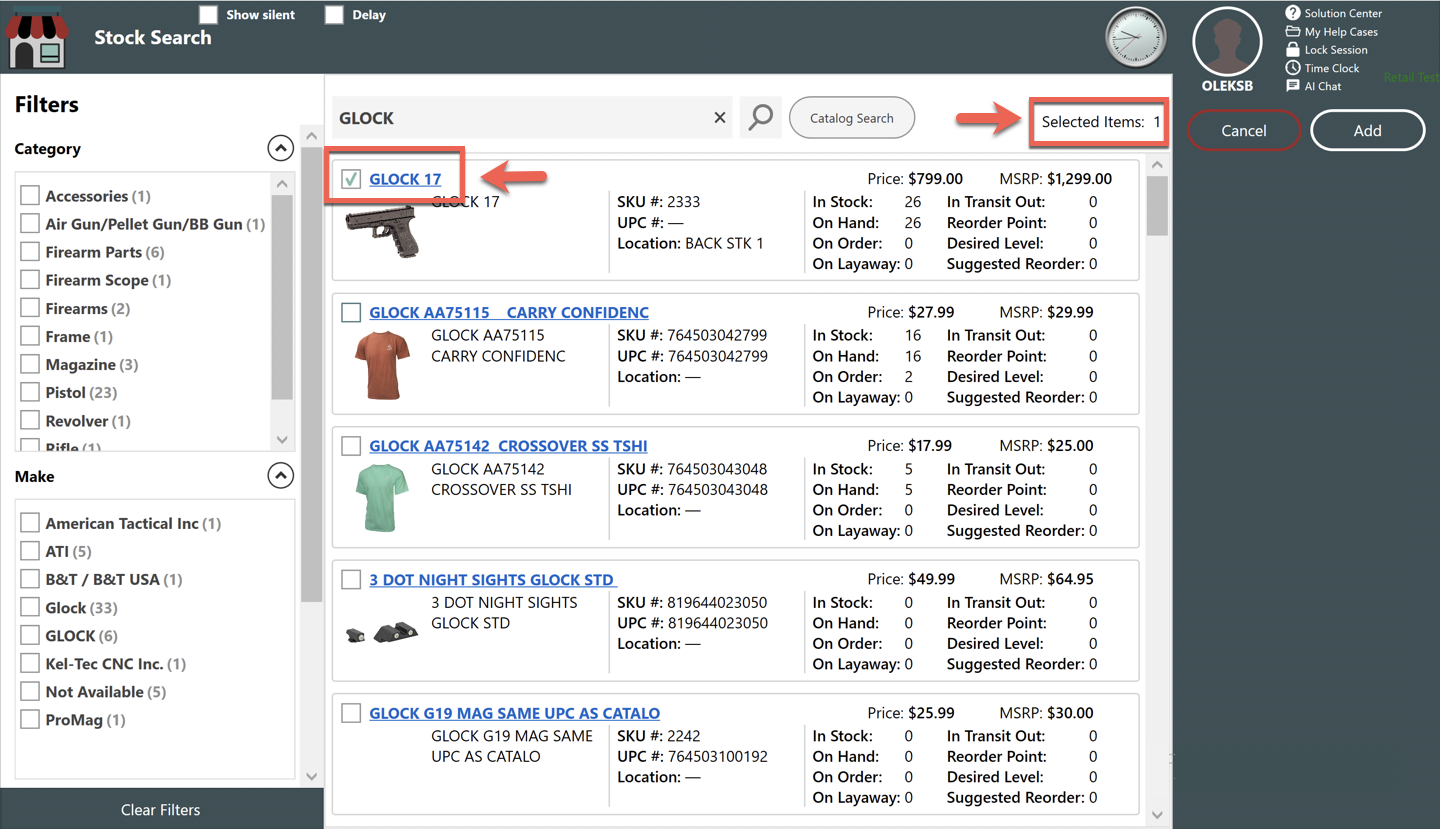Click results list scroll down arrow
This screenshot has width=1440, height=829.
point(1157,815)
